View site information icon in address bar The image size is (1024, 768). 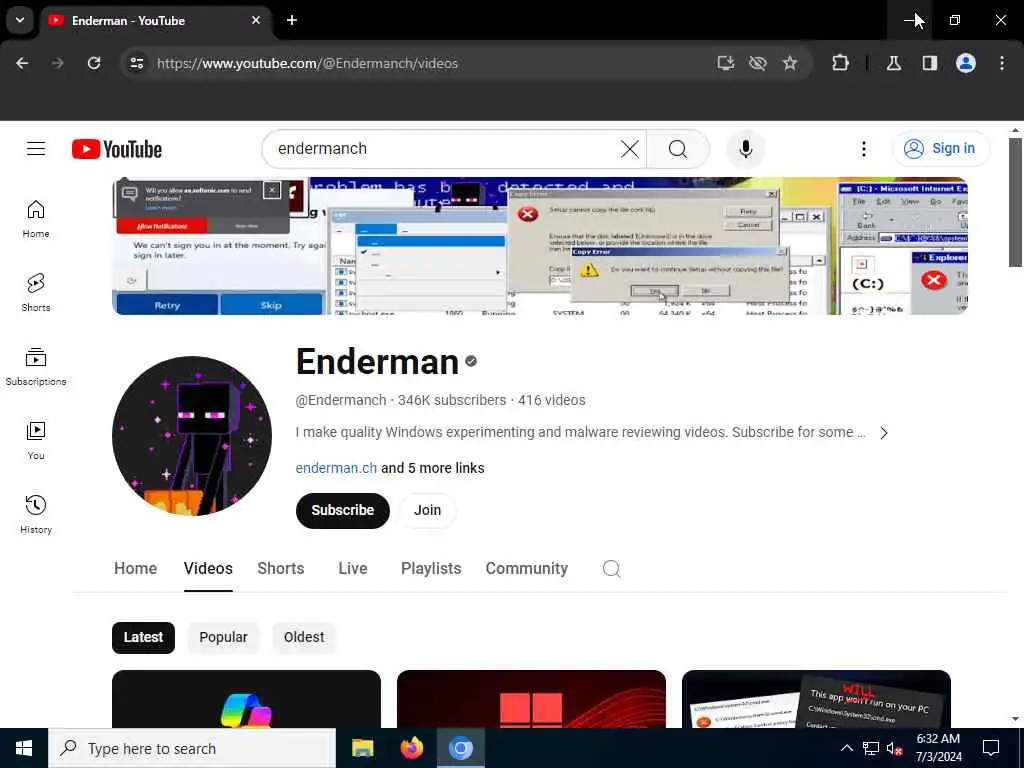click(136, 63)
